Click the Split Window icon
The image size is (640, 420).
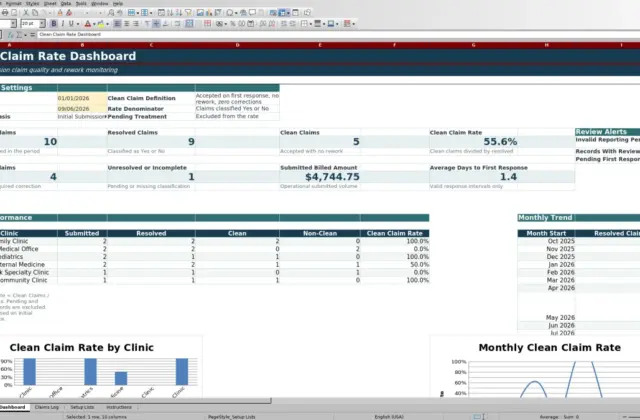click(x=296, y=13)
